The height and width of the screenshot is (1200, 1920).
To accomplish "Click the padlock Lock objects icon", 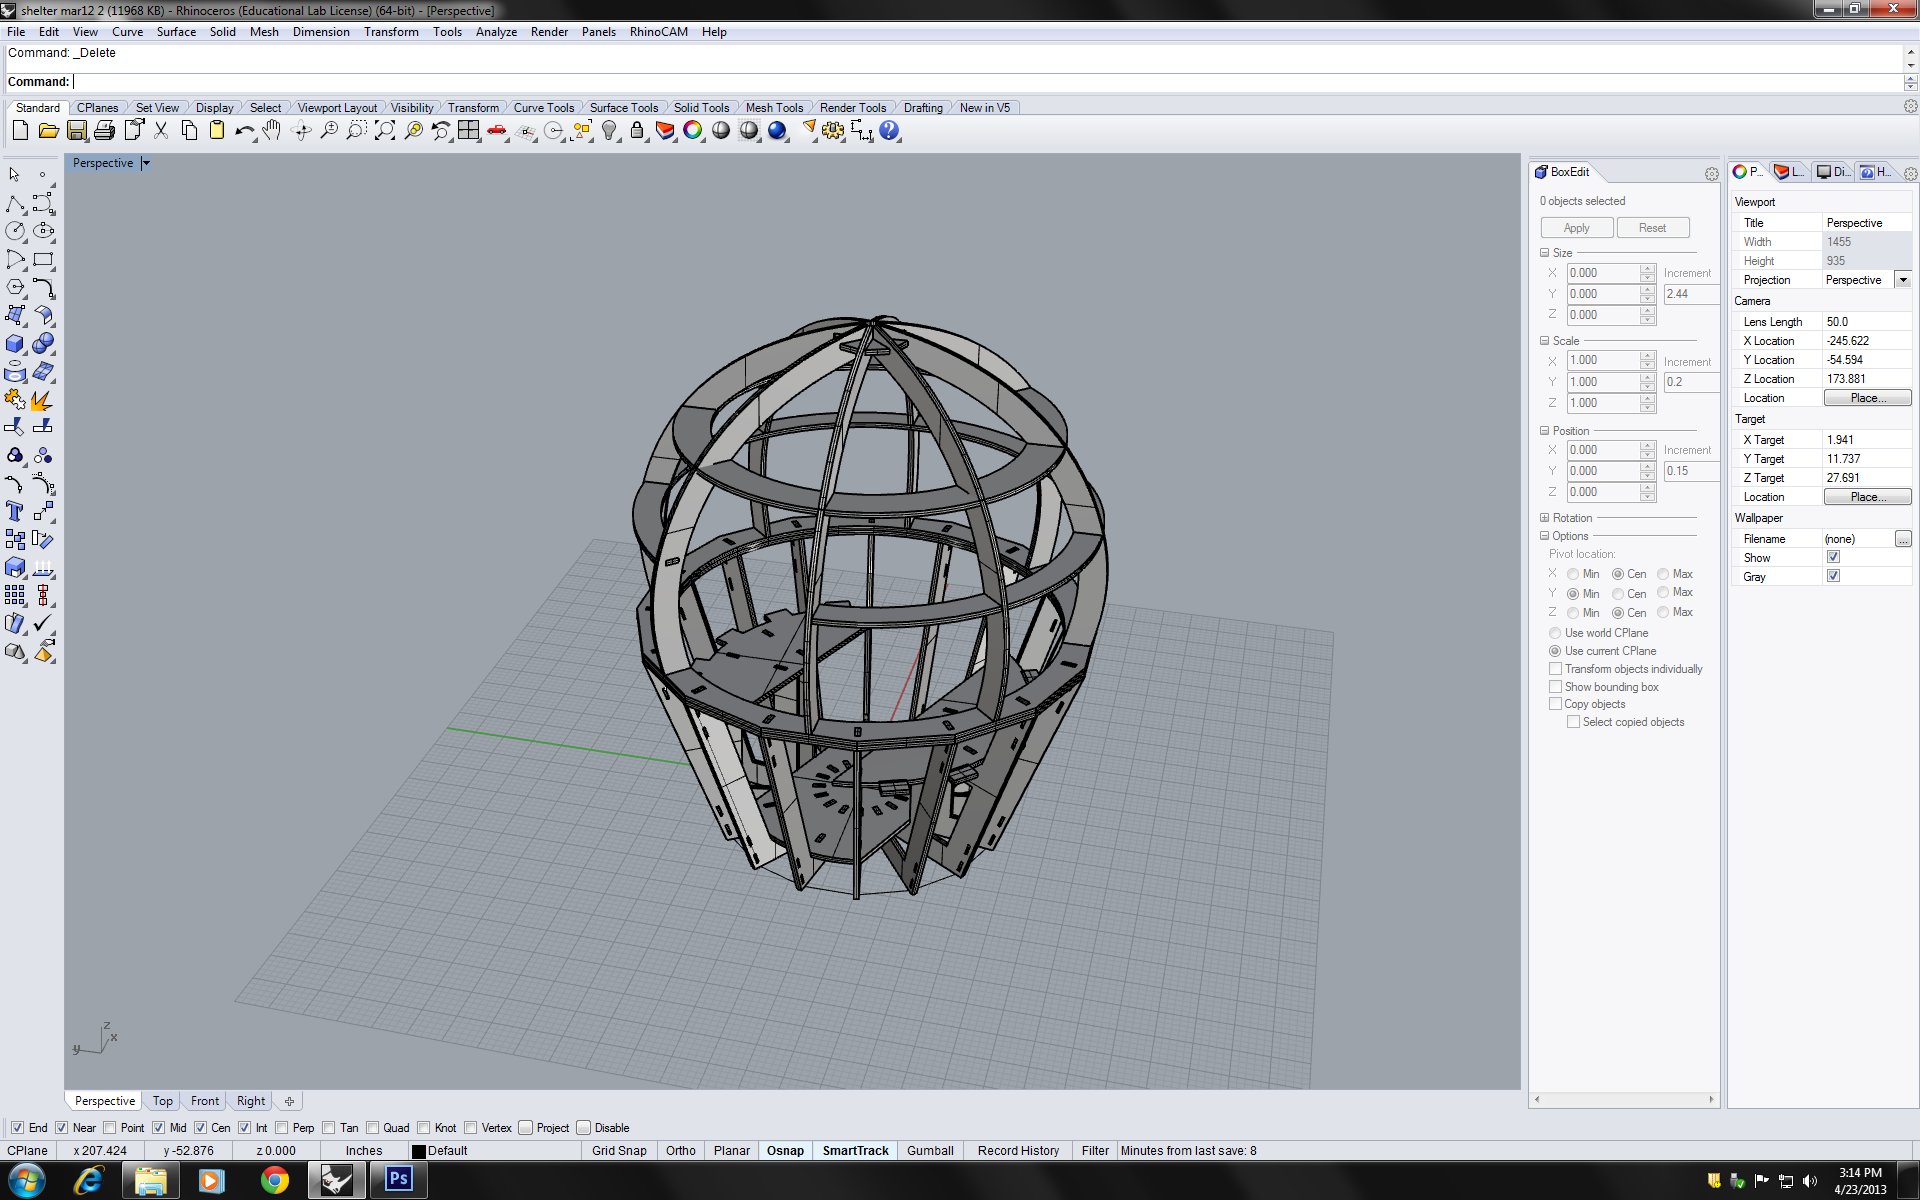I will click(x=637, y=131).
